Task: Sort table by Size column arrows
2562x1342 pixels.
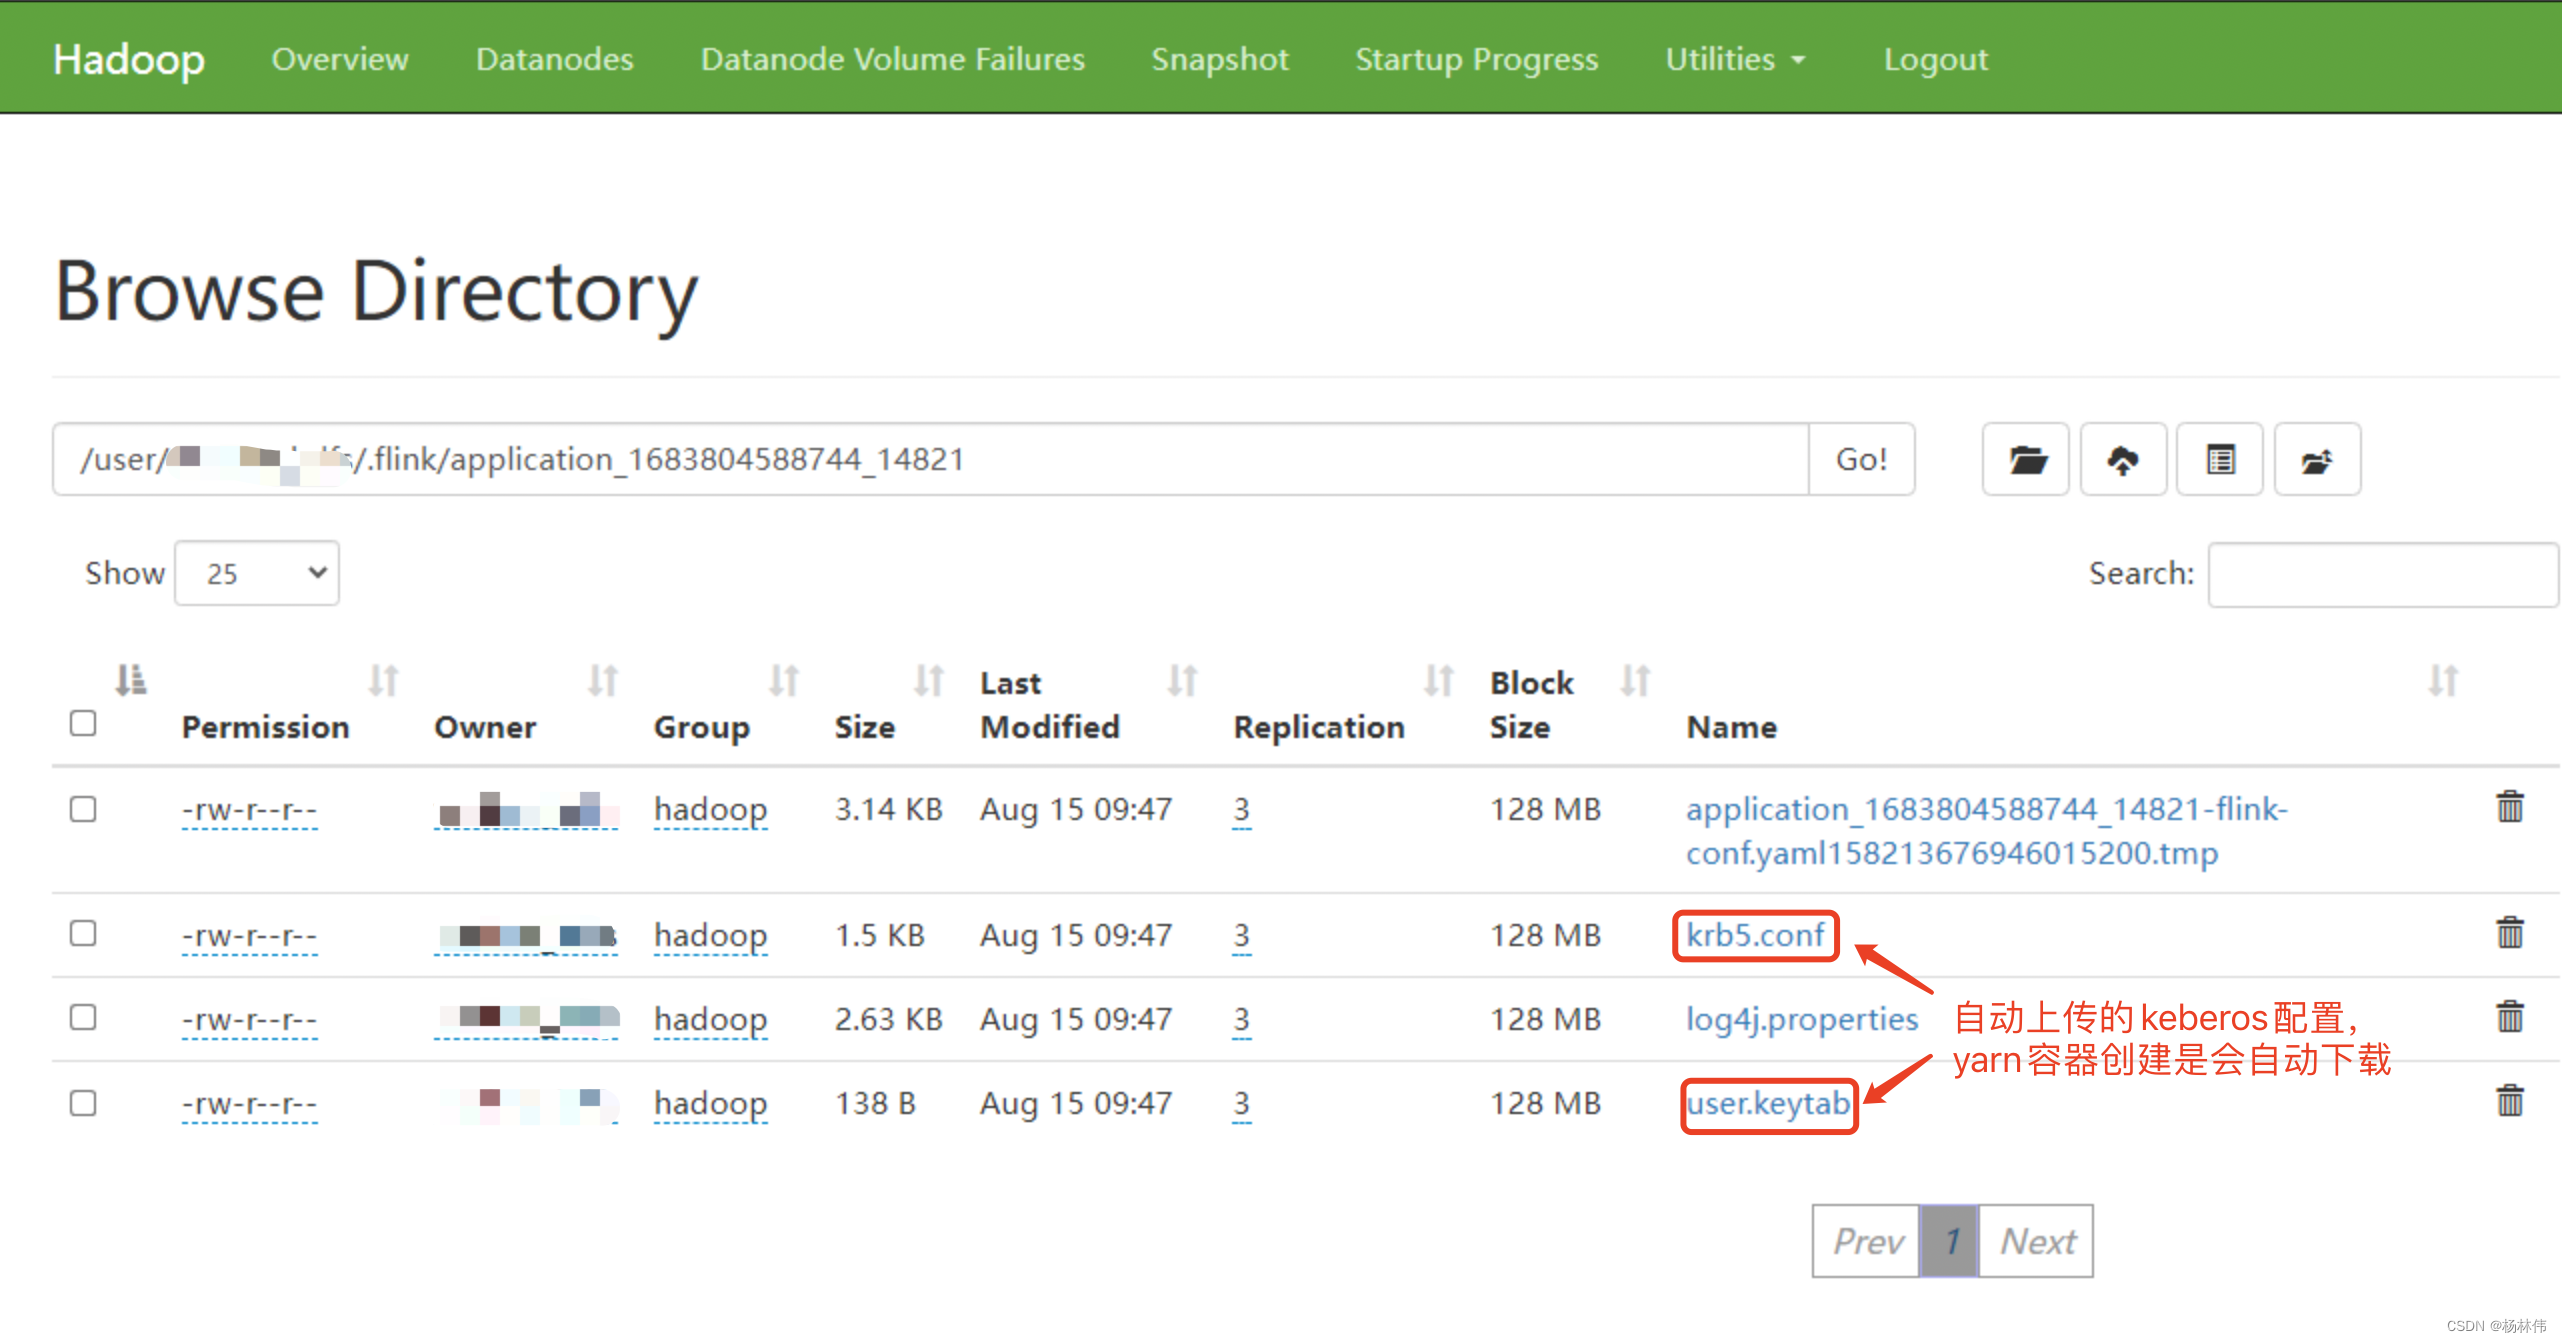Action: 928,681
